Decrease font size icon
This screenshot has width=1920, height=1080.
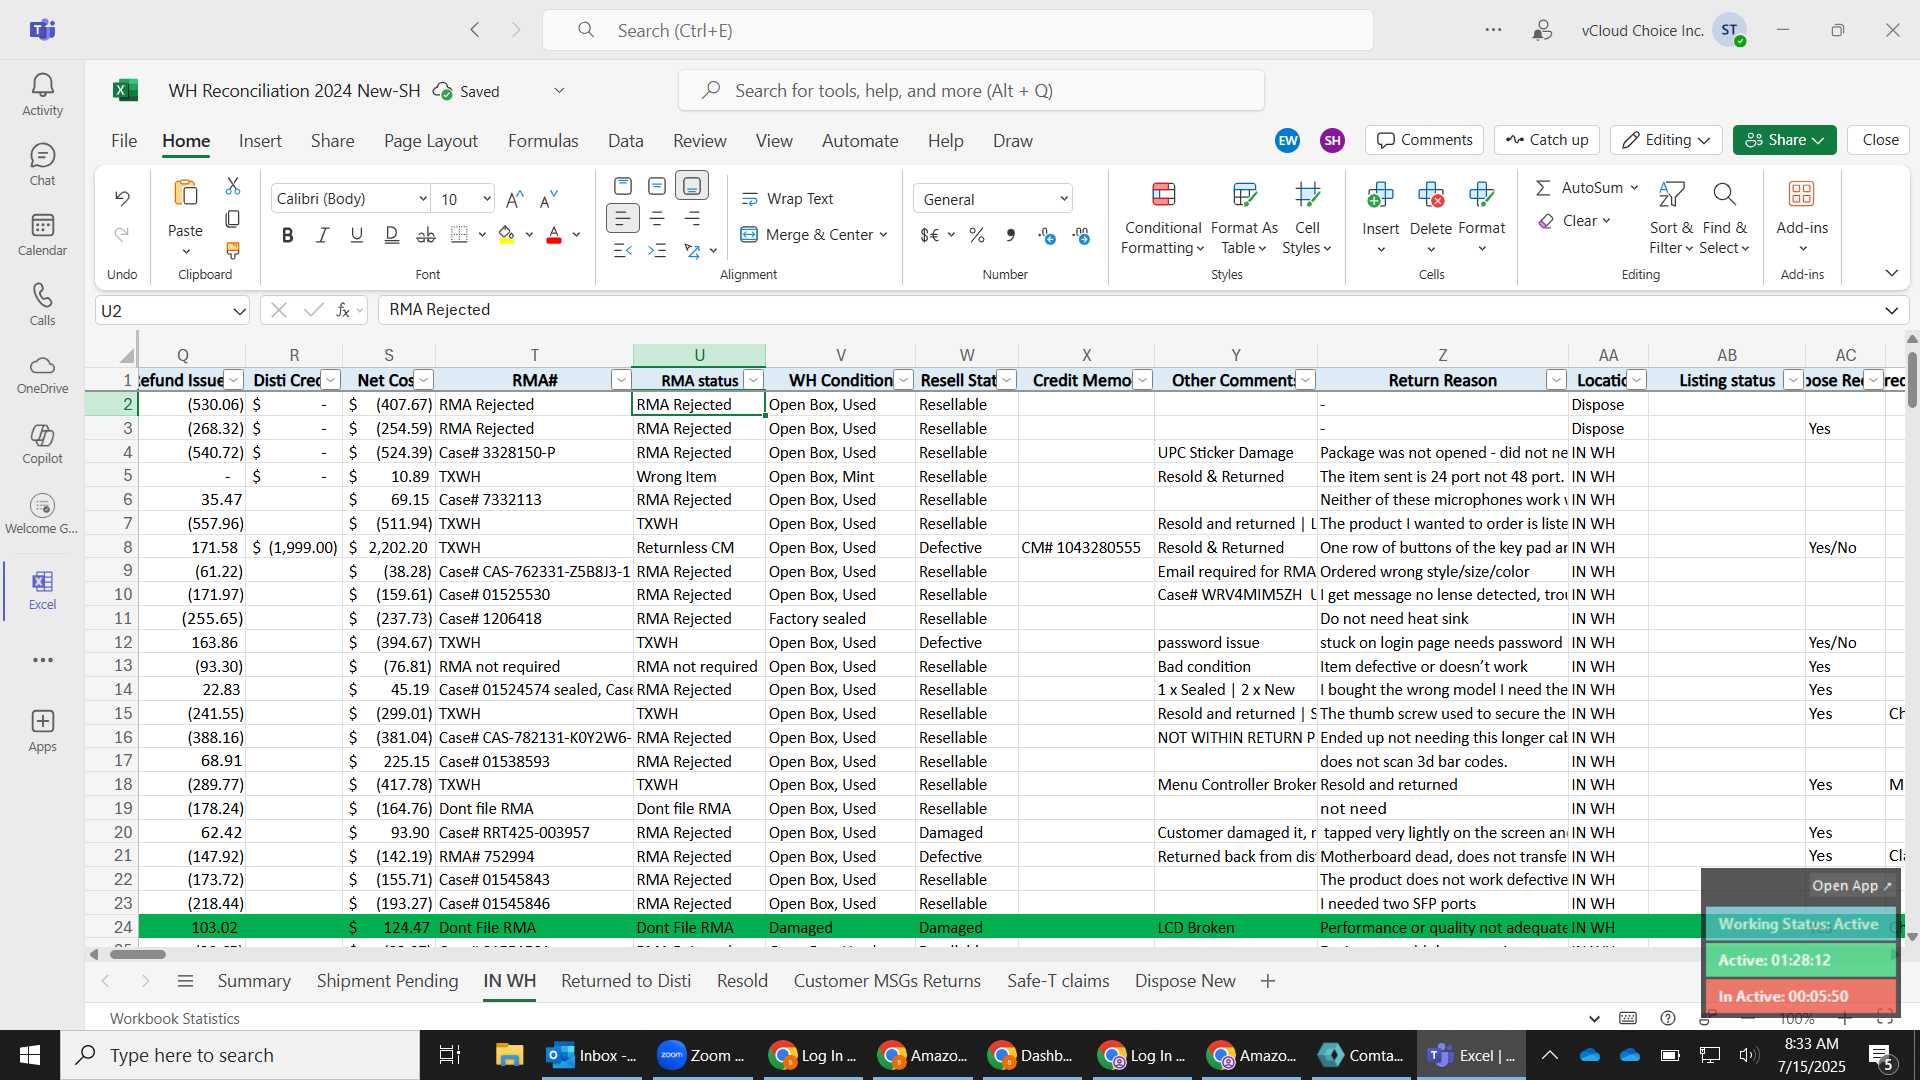pyautogui.click(x=548, y=199)
